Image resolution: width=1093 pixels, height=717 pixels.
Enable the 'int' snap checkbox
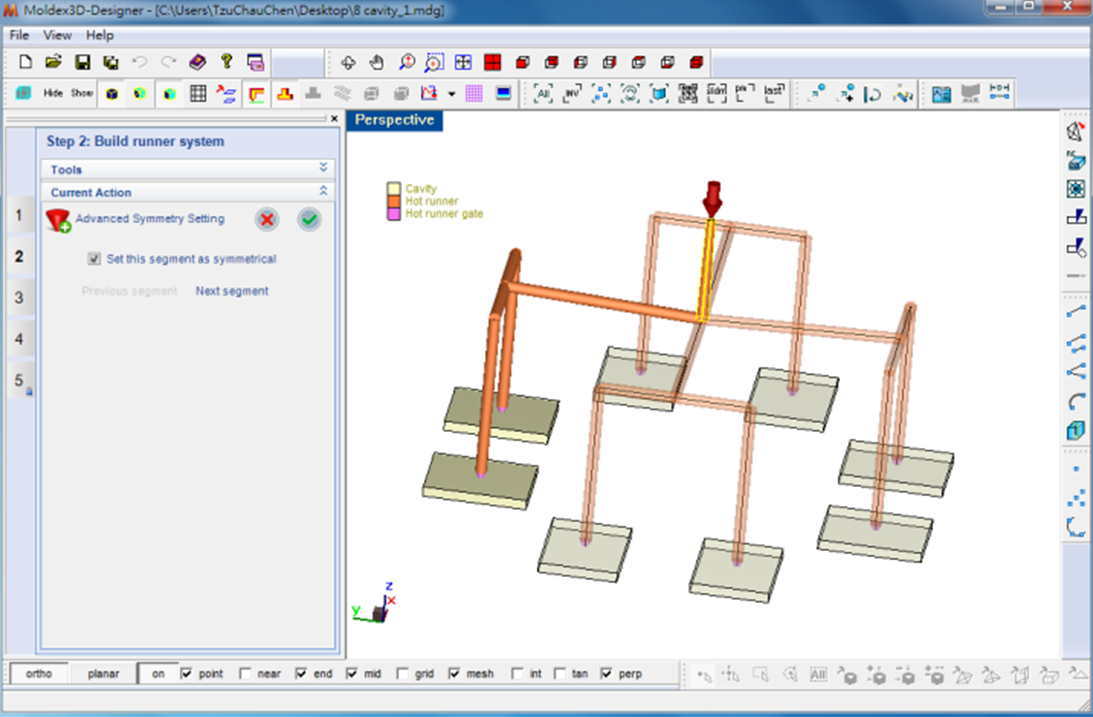[517, 673]
